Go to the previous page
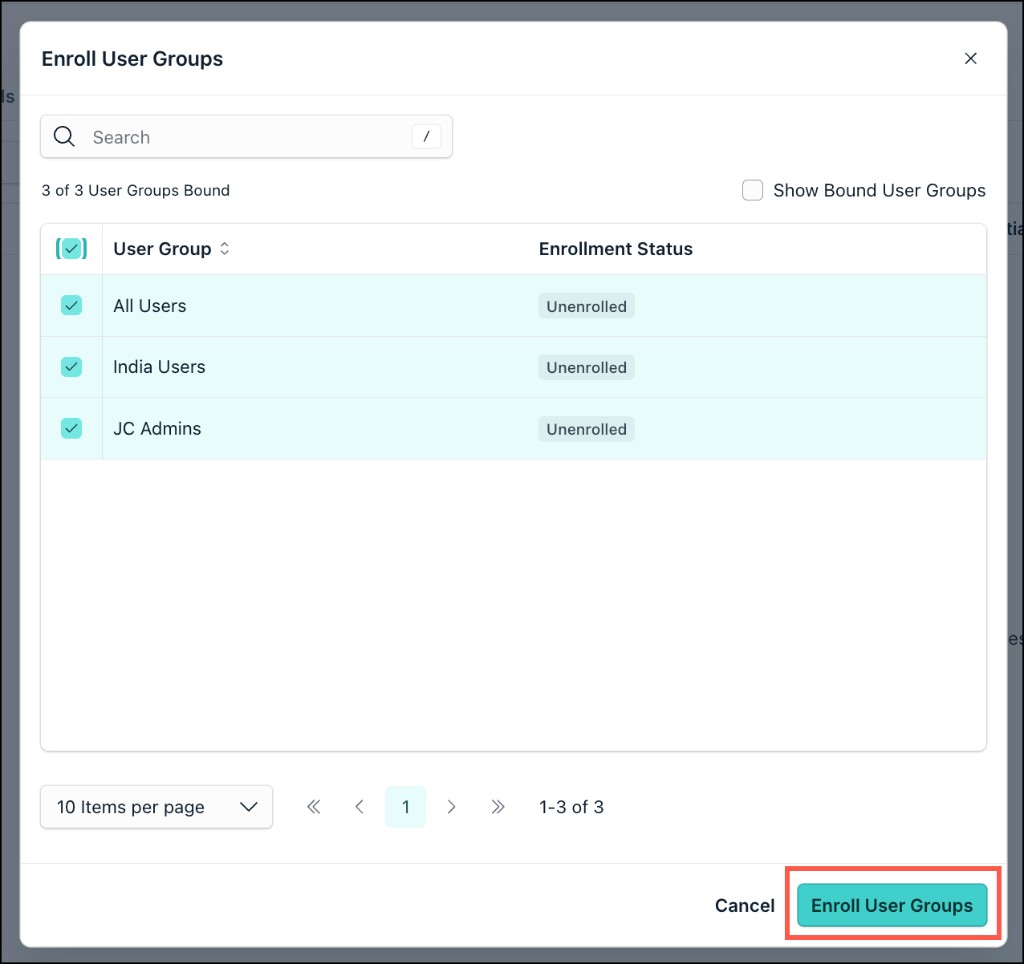 [359, 807]
